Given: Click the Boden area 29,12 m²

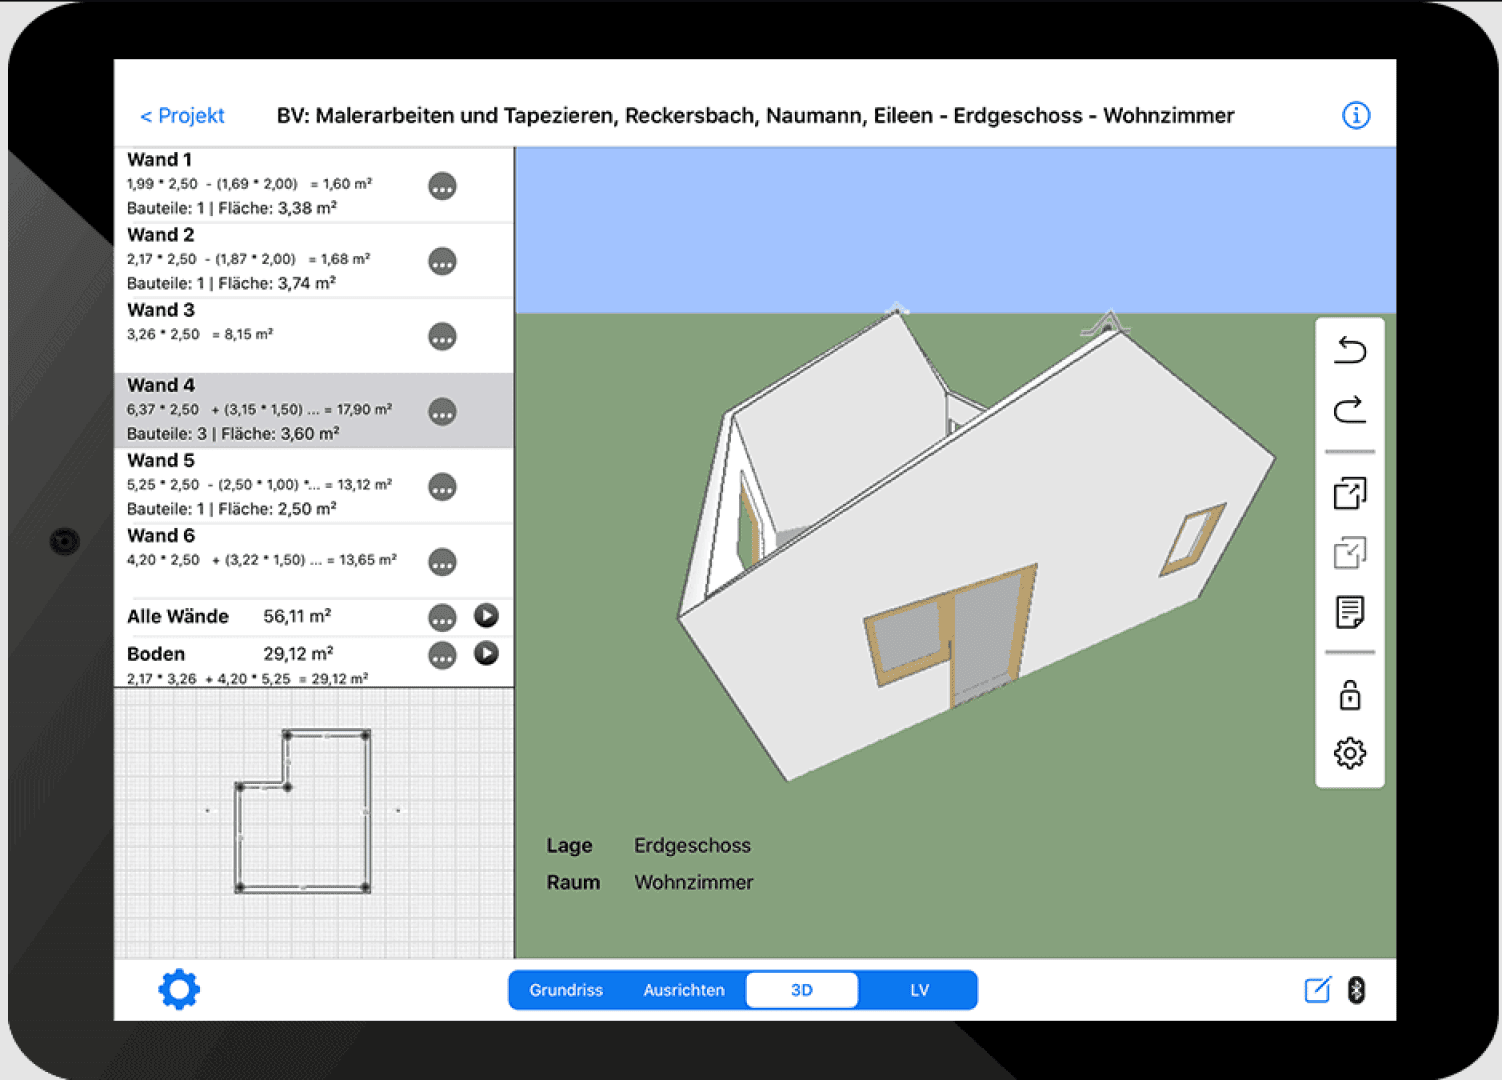Looking at the screenshot, I should [297, 653].
